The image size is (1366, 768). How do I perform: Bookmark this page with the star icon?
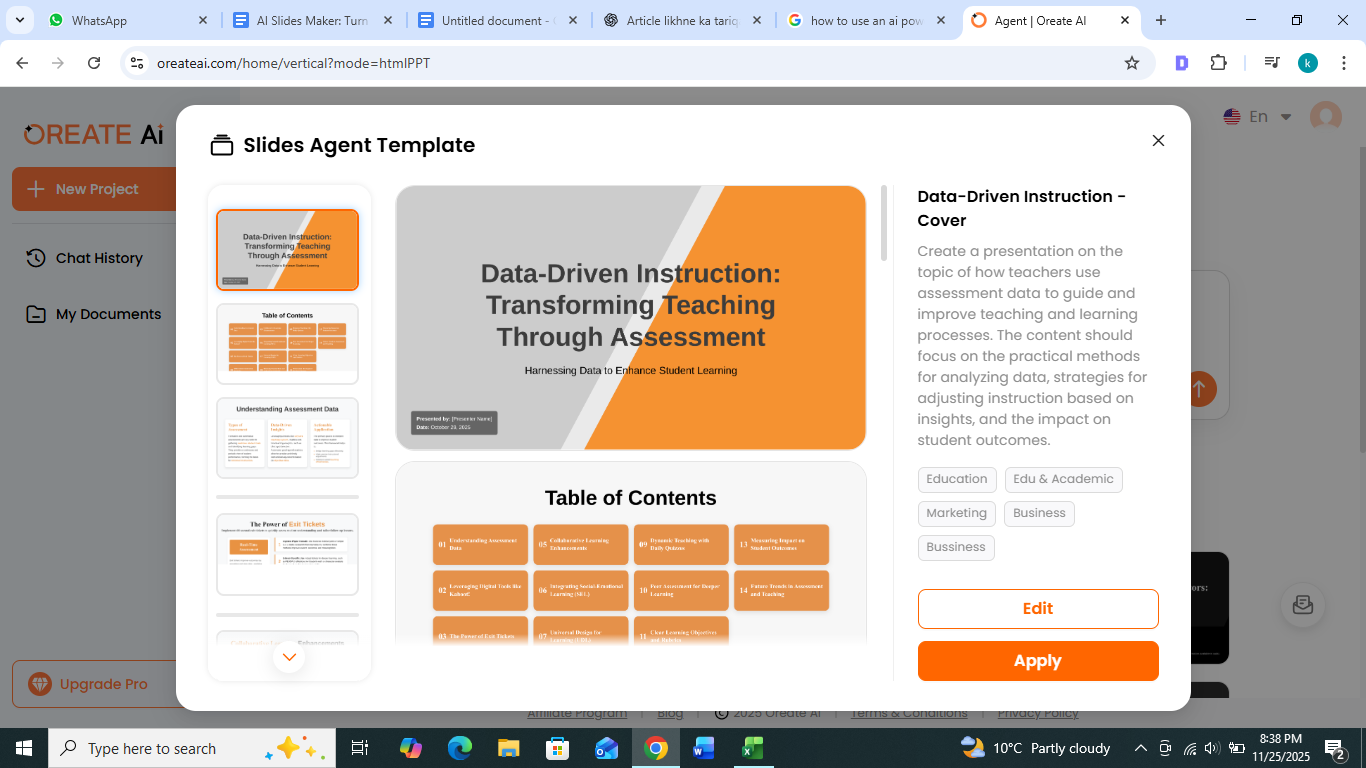click(1132, 63)
